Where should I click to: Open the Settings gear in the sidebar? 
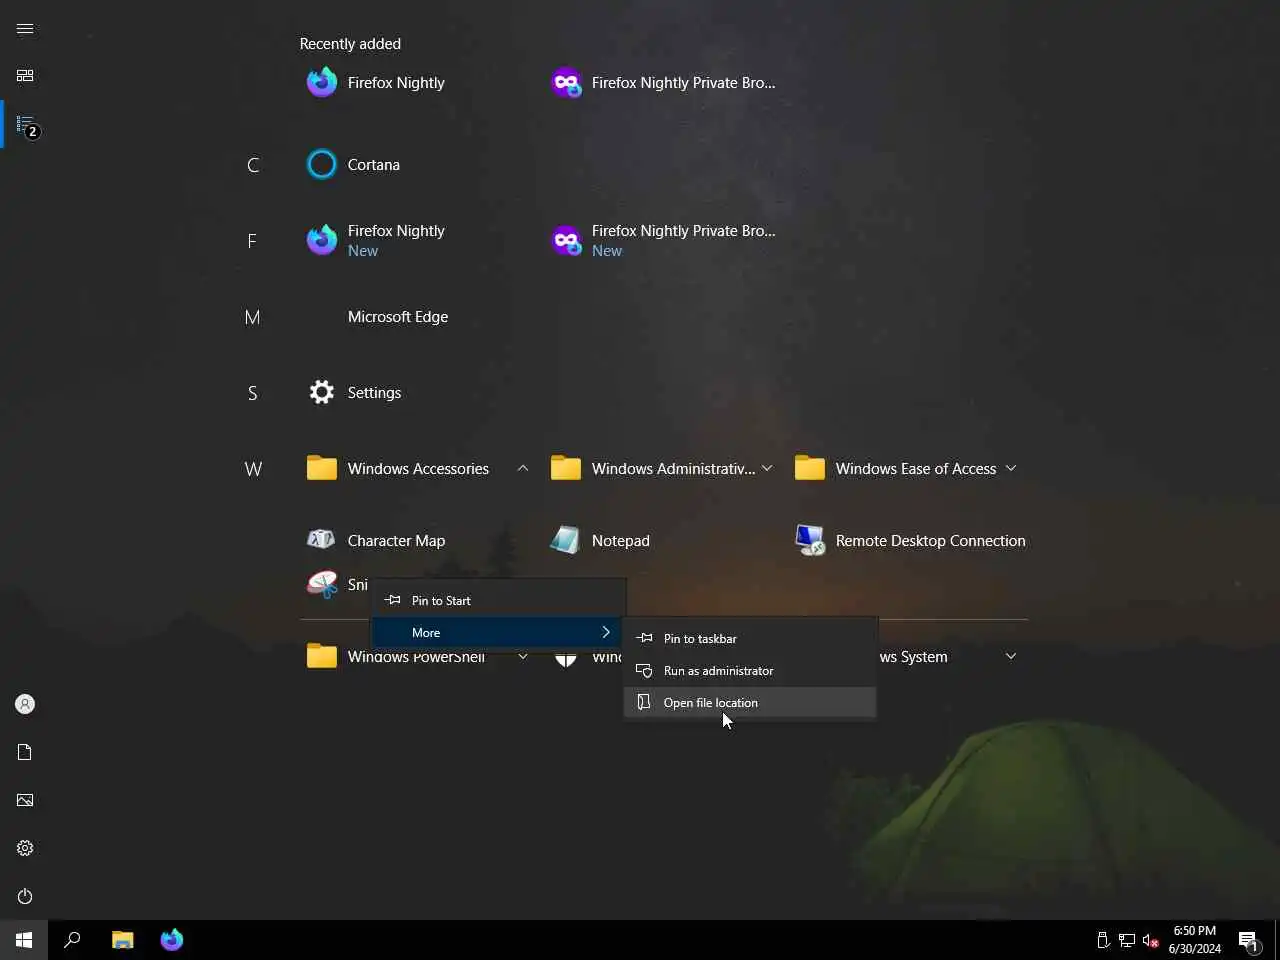(25, 848)
